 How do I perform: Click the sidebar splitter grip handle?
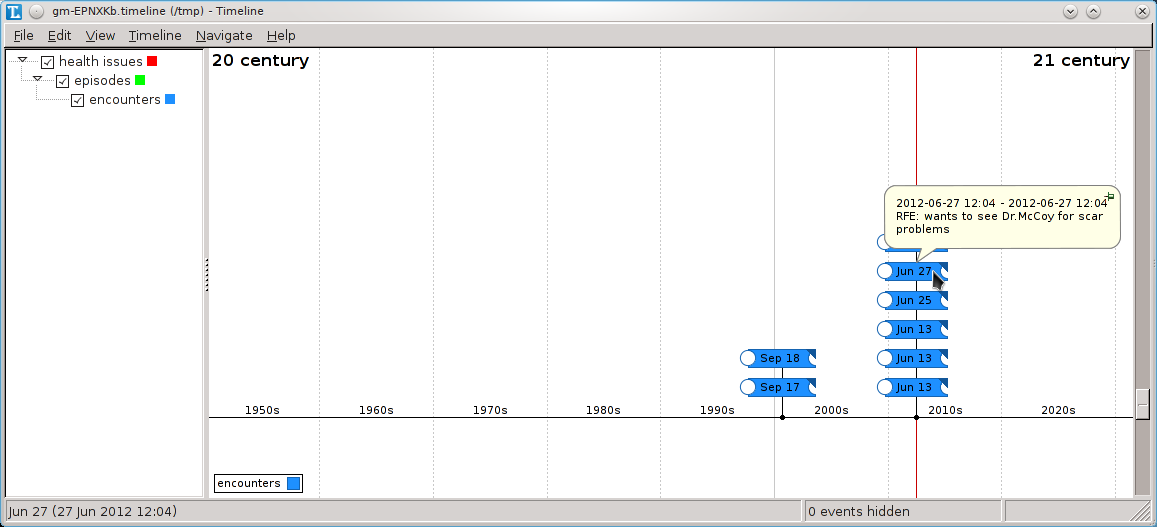207,275
